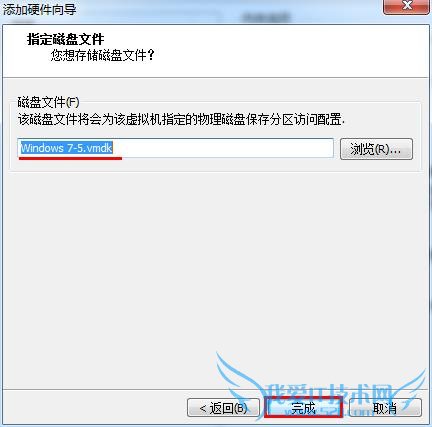Click the 磁盘文件(F) group label
The image size is (432, 427).
48,102
